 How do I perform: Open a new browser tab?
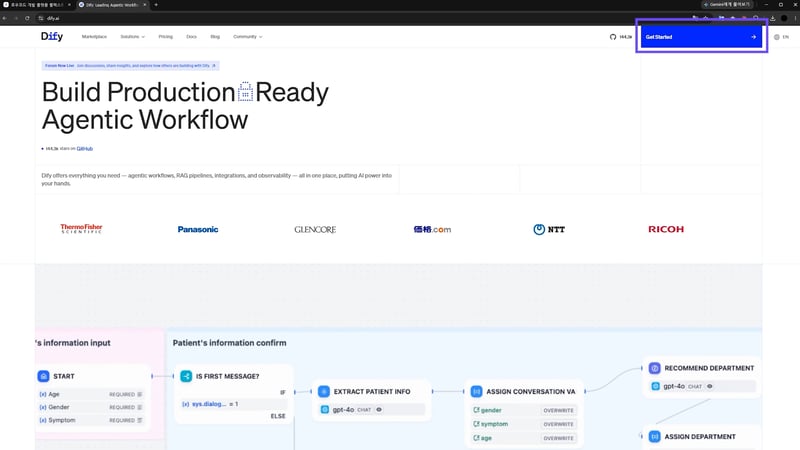point(156,5)
